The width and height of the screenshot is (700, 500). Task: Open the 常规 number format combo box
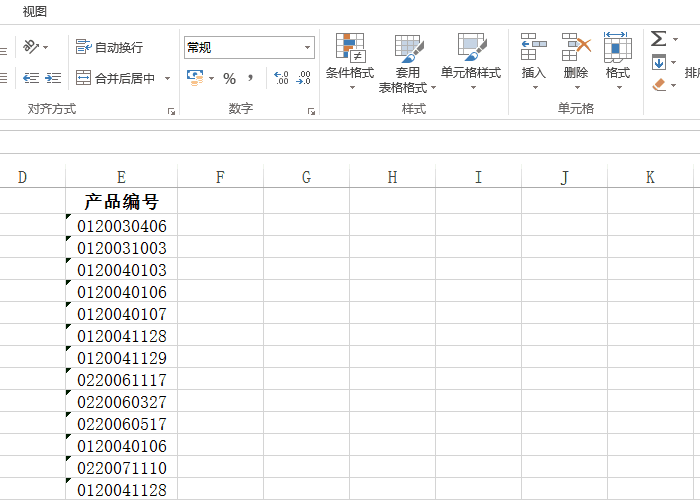[249, 47]
